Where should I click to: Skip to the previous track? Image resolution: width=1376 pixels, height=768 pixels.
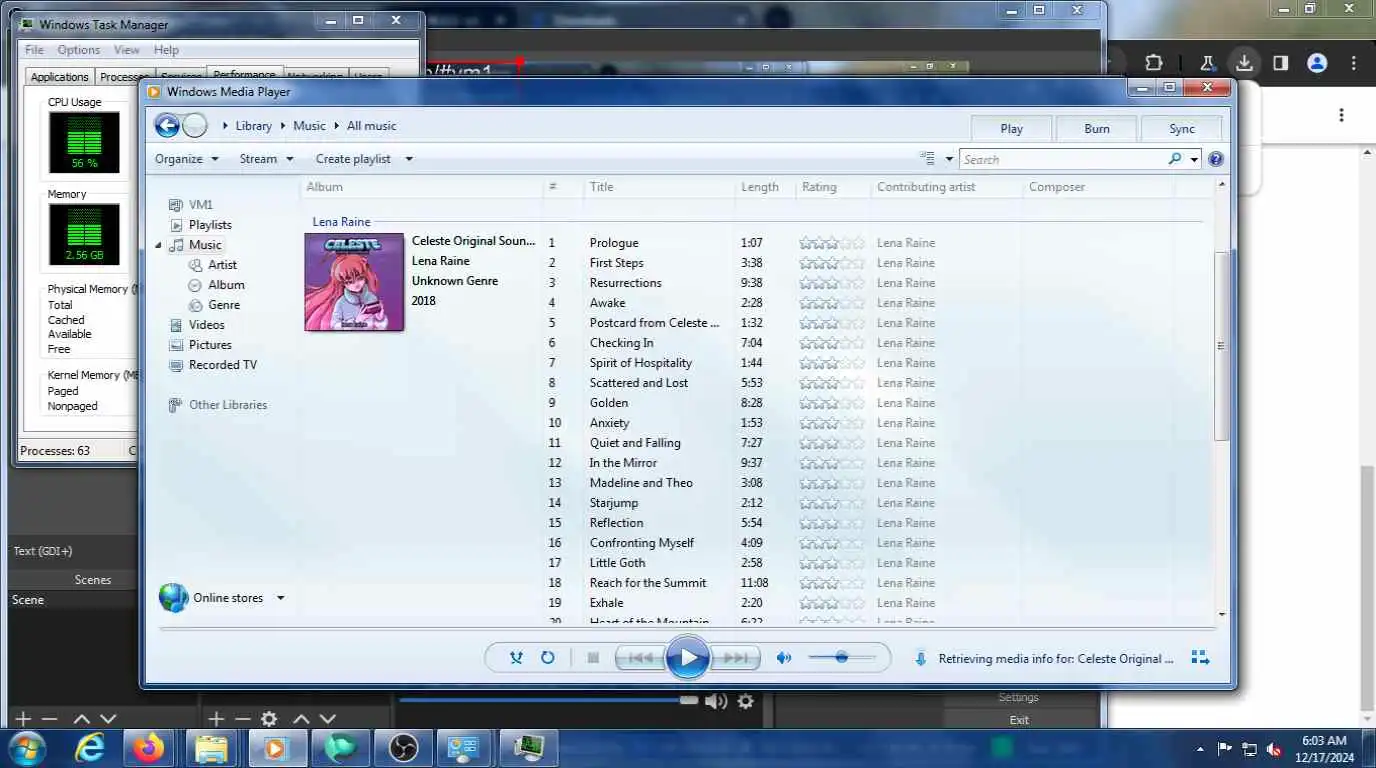point(640,658)
